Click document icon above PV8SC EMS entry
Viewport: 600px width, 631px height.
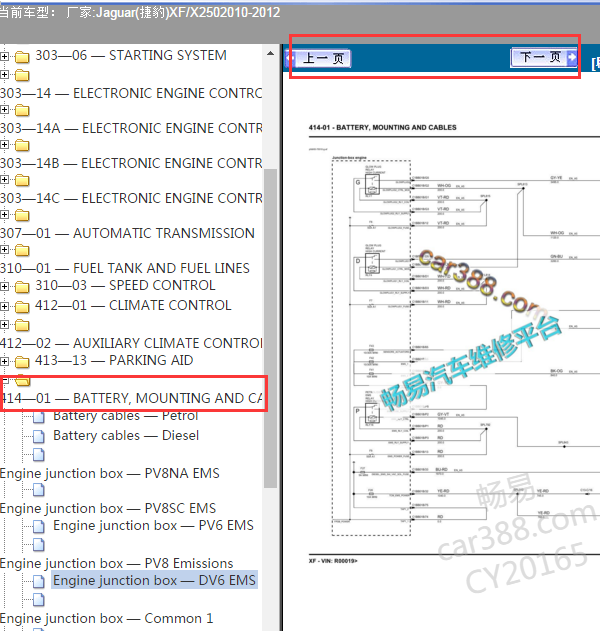click(39, 490)
